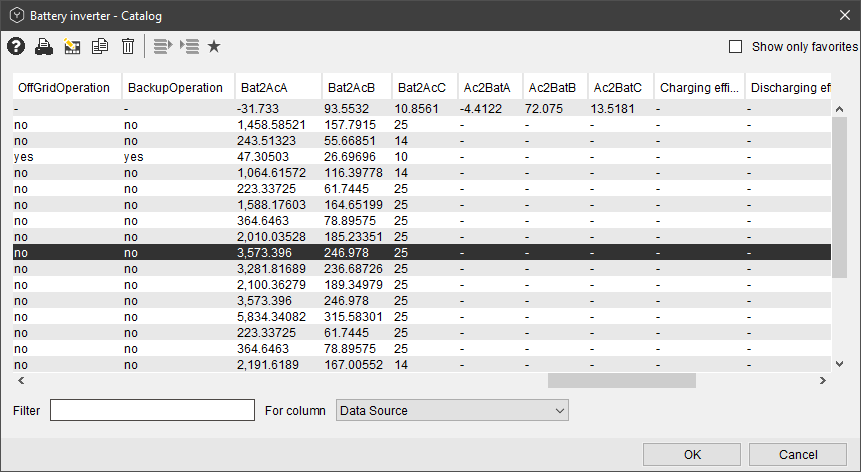Screen dimensions: 861x472
Task: Sort by OffGridOperation column header
Action: [65, 88]
